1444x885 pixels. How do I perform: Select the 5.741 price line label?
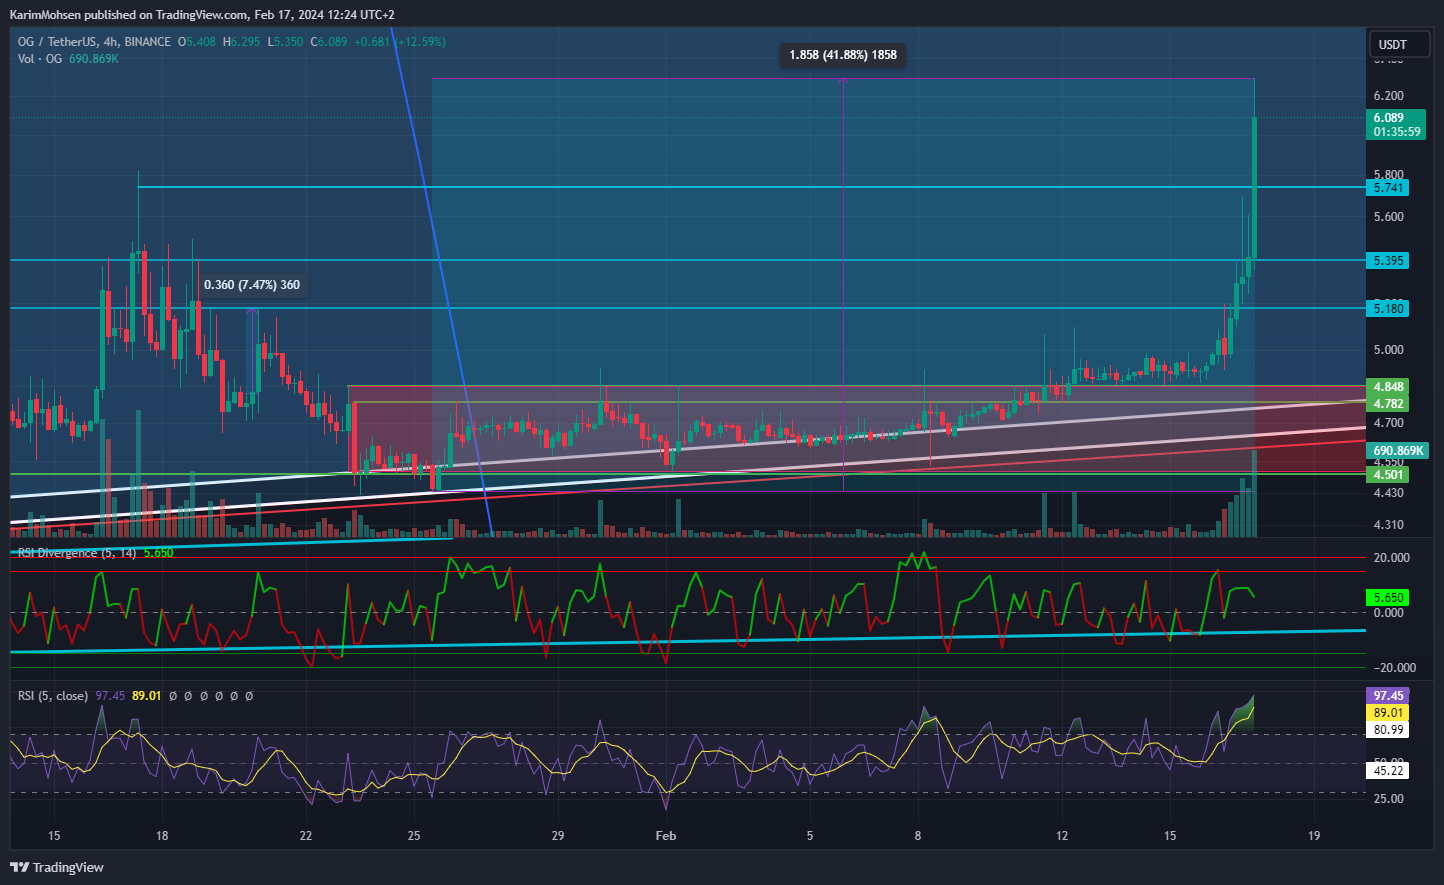click(1388, 188)
